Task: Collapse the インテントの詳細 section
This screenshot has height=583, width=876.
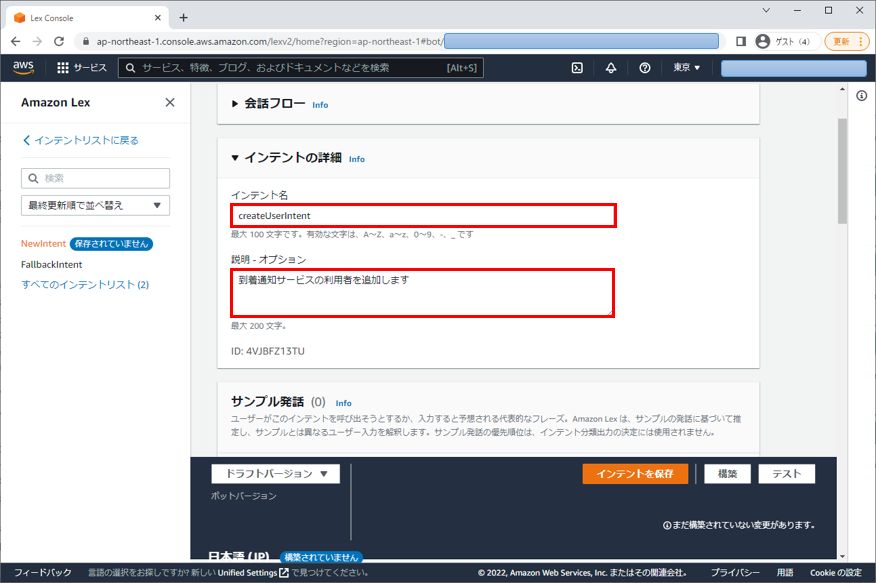Action: click(235, 158)
